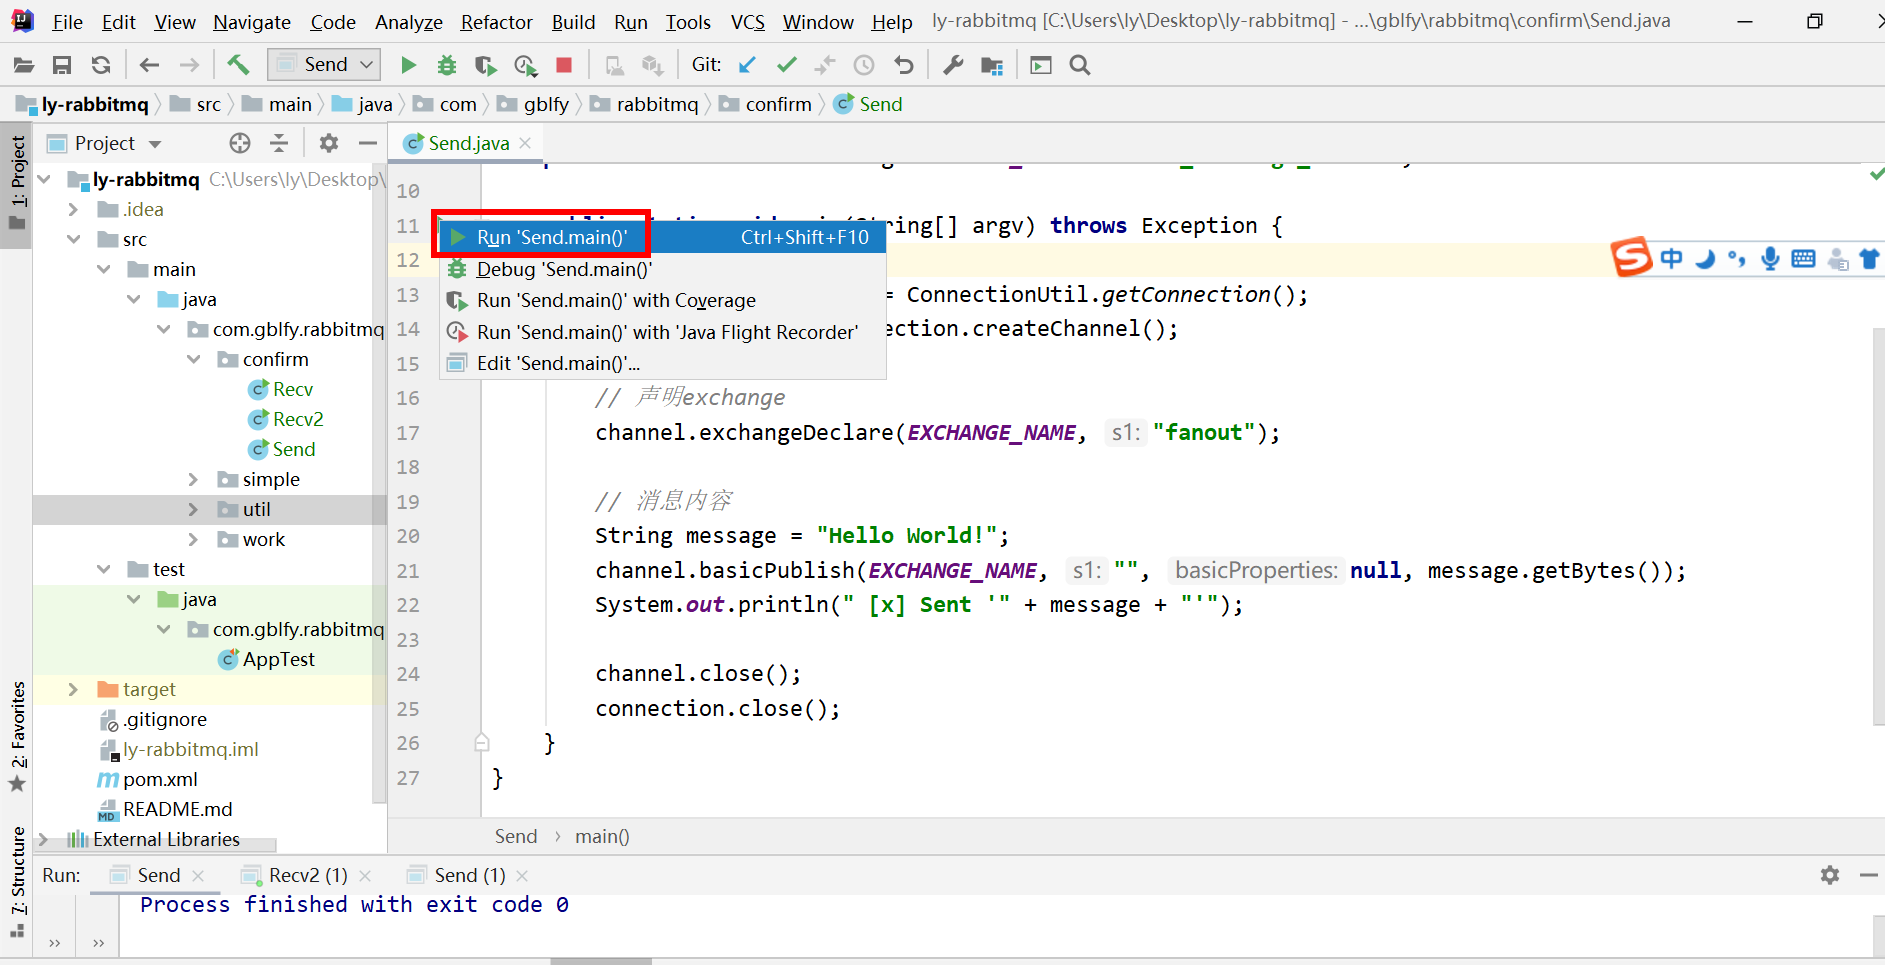Screen dimensions: 1885x965
Task: Click rabbitmq in the breadcrumb bar
Action: click(657, 104)
